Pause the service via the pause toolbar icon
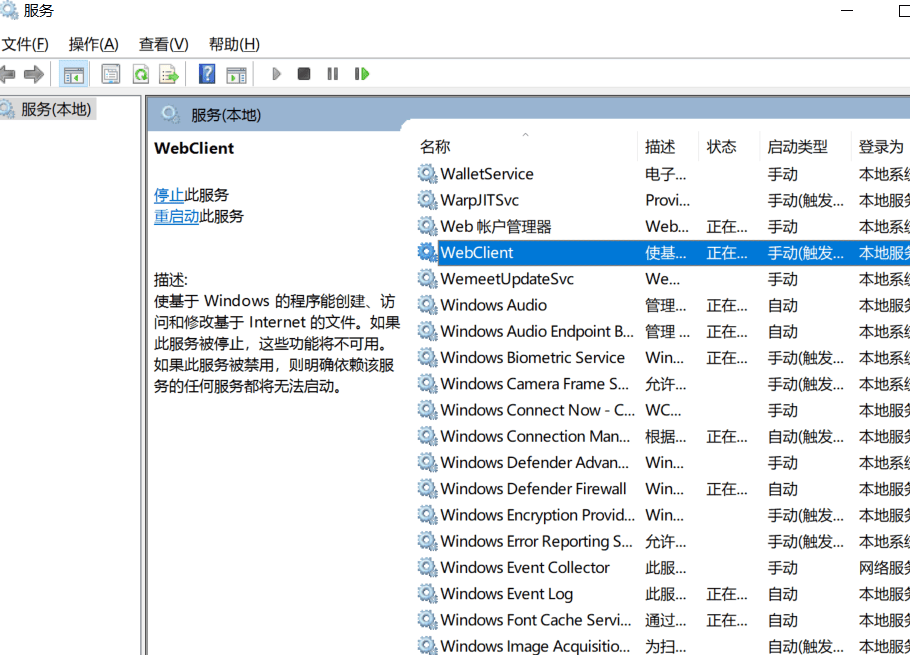Image resolution: width=910 pixels, height=655 pixels. click(x=332, y=73)
